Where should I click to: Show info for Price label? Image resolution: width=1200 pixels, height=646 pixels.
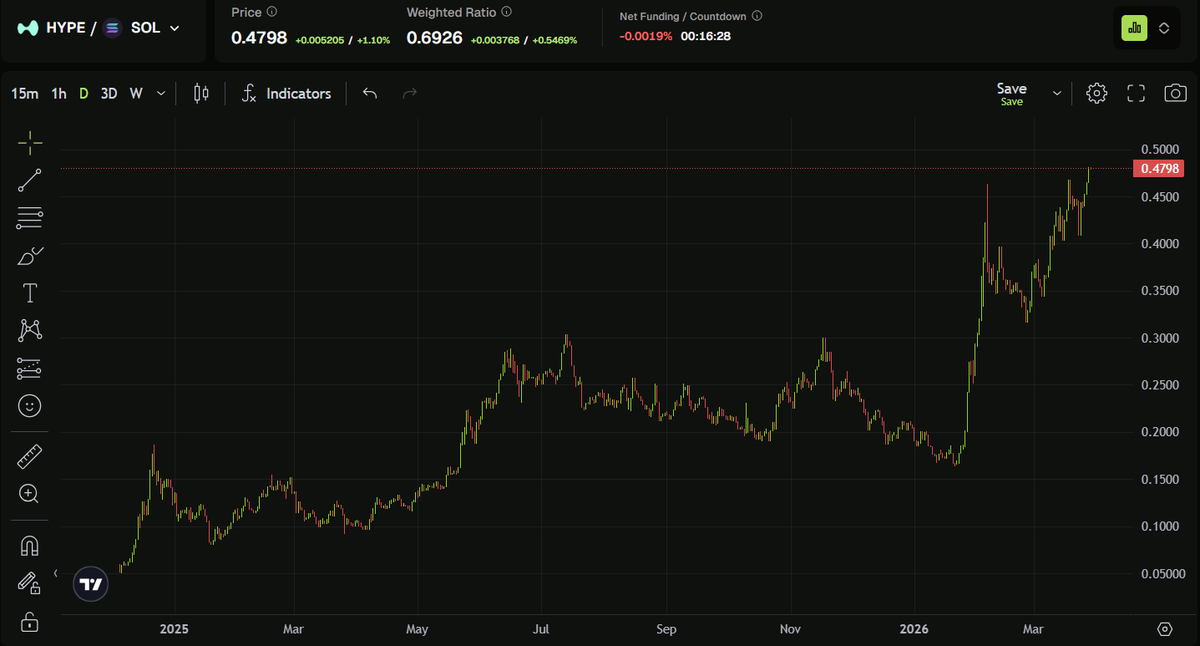point(273,13)
